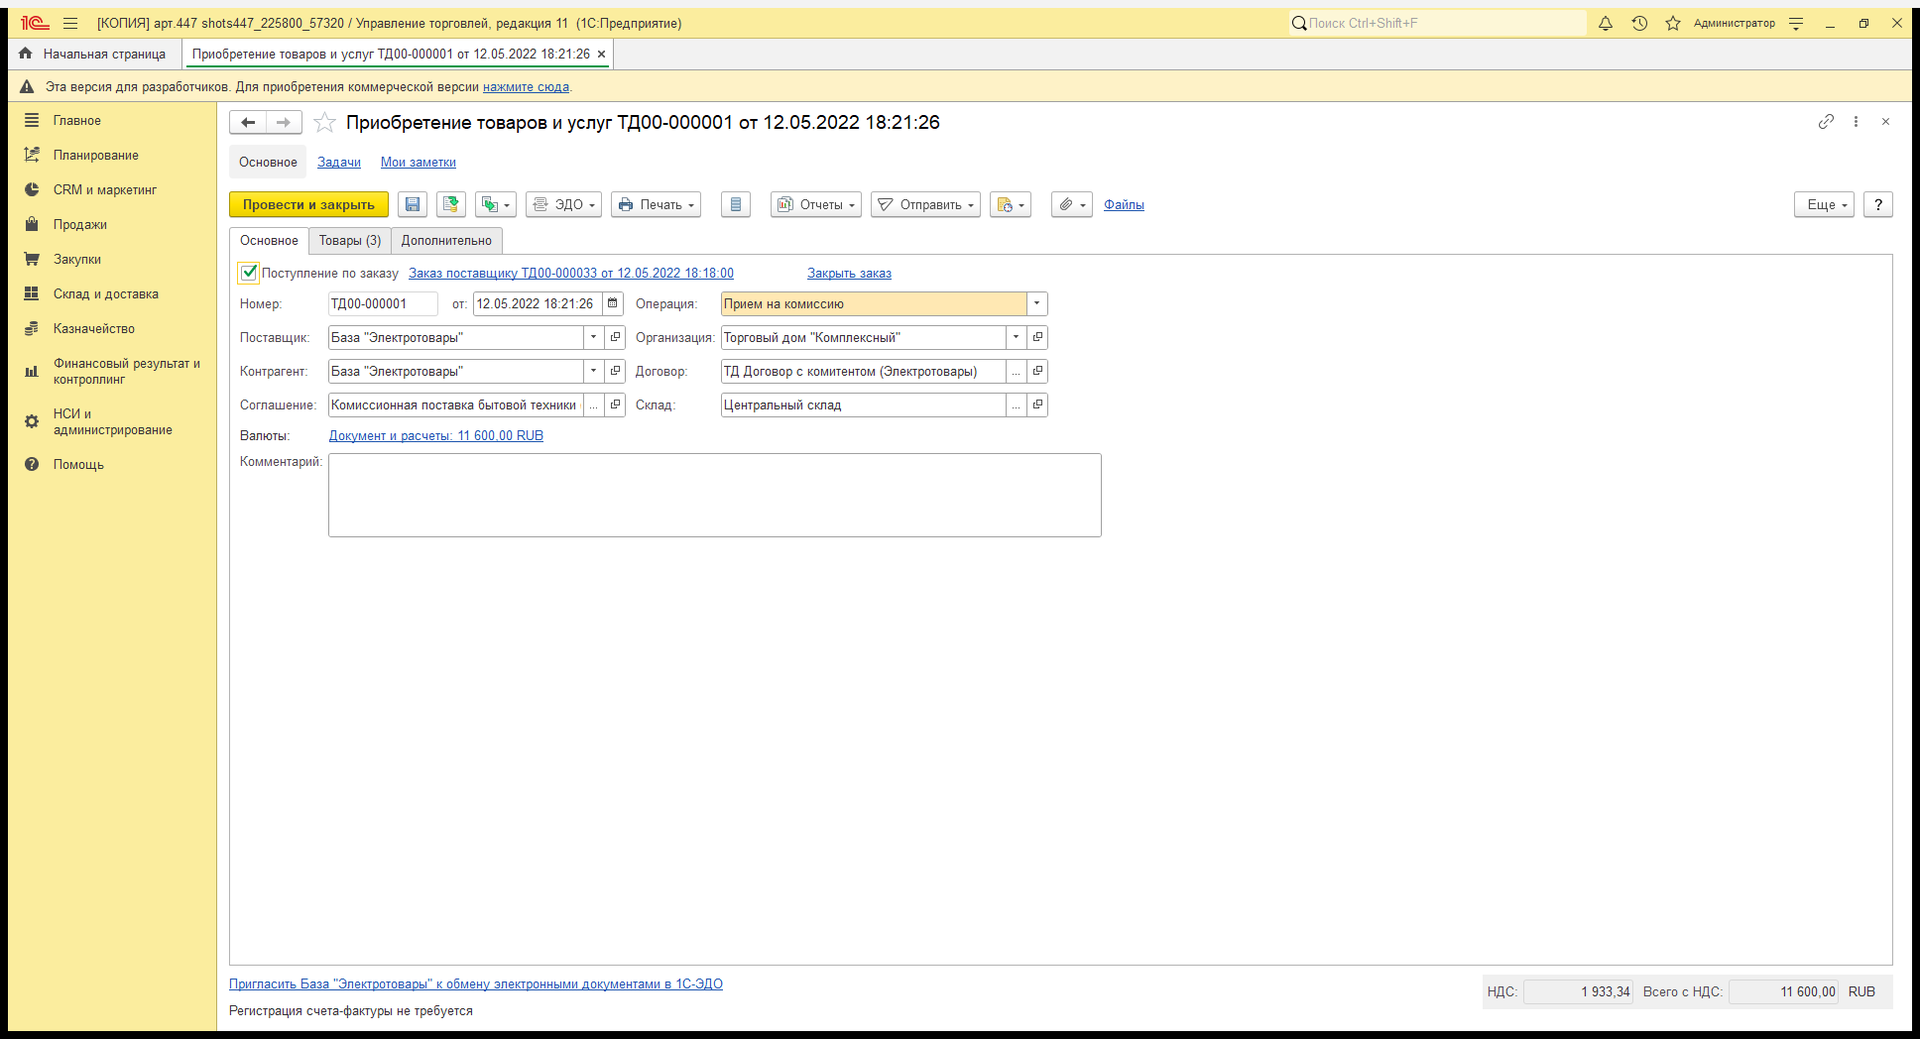The height and width of the screenshot is (1039, 1920).
Task: Click the save document diskette icon
Action: (412, 204)
